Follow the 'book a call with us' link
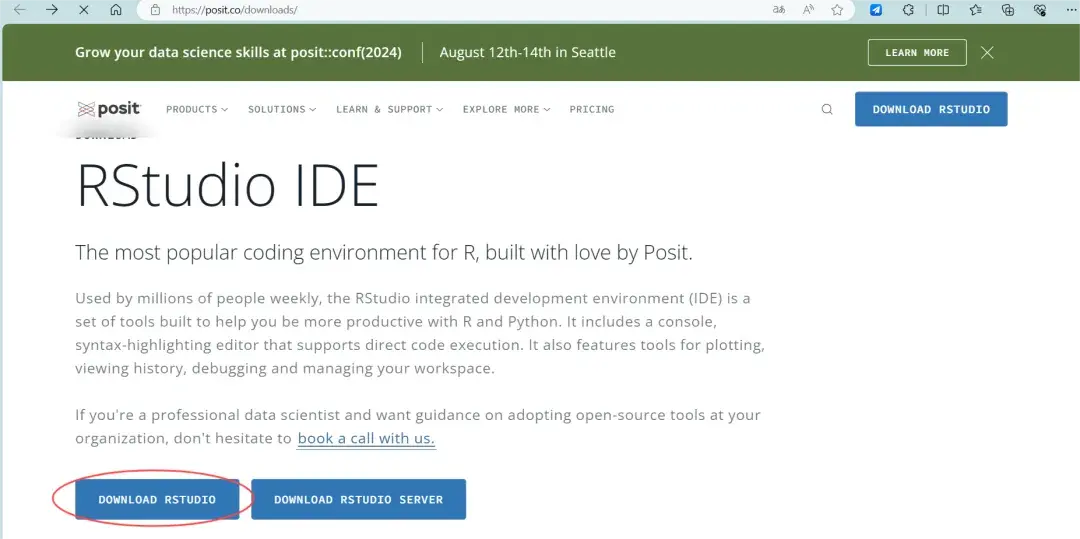The height and width of the screenshot is (539, 1080). point(366,438)
